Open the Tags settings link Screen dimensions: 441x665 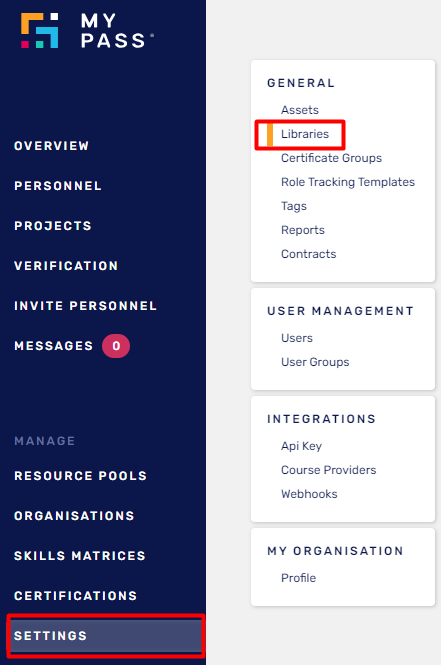pyautogui.click(x=294, y=206)
